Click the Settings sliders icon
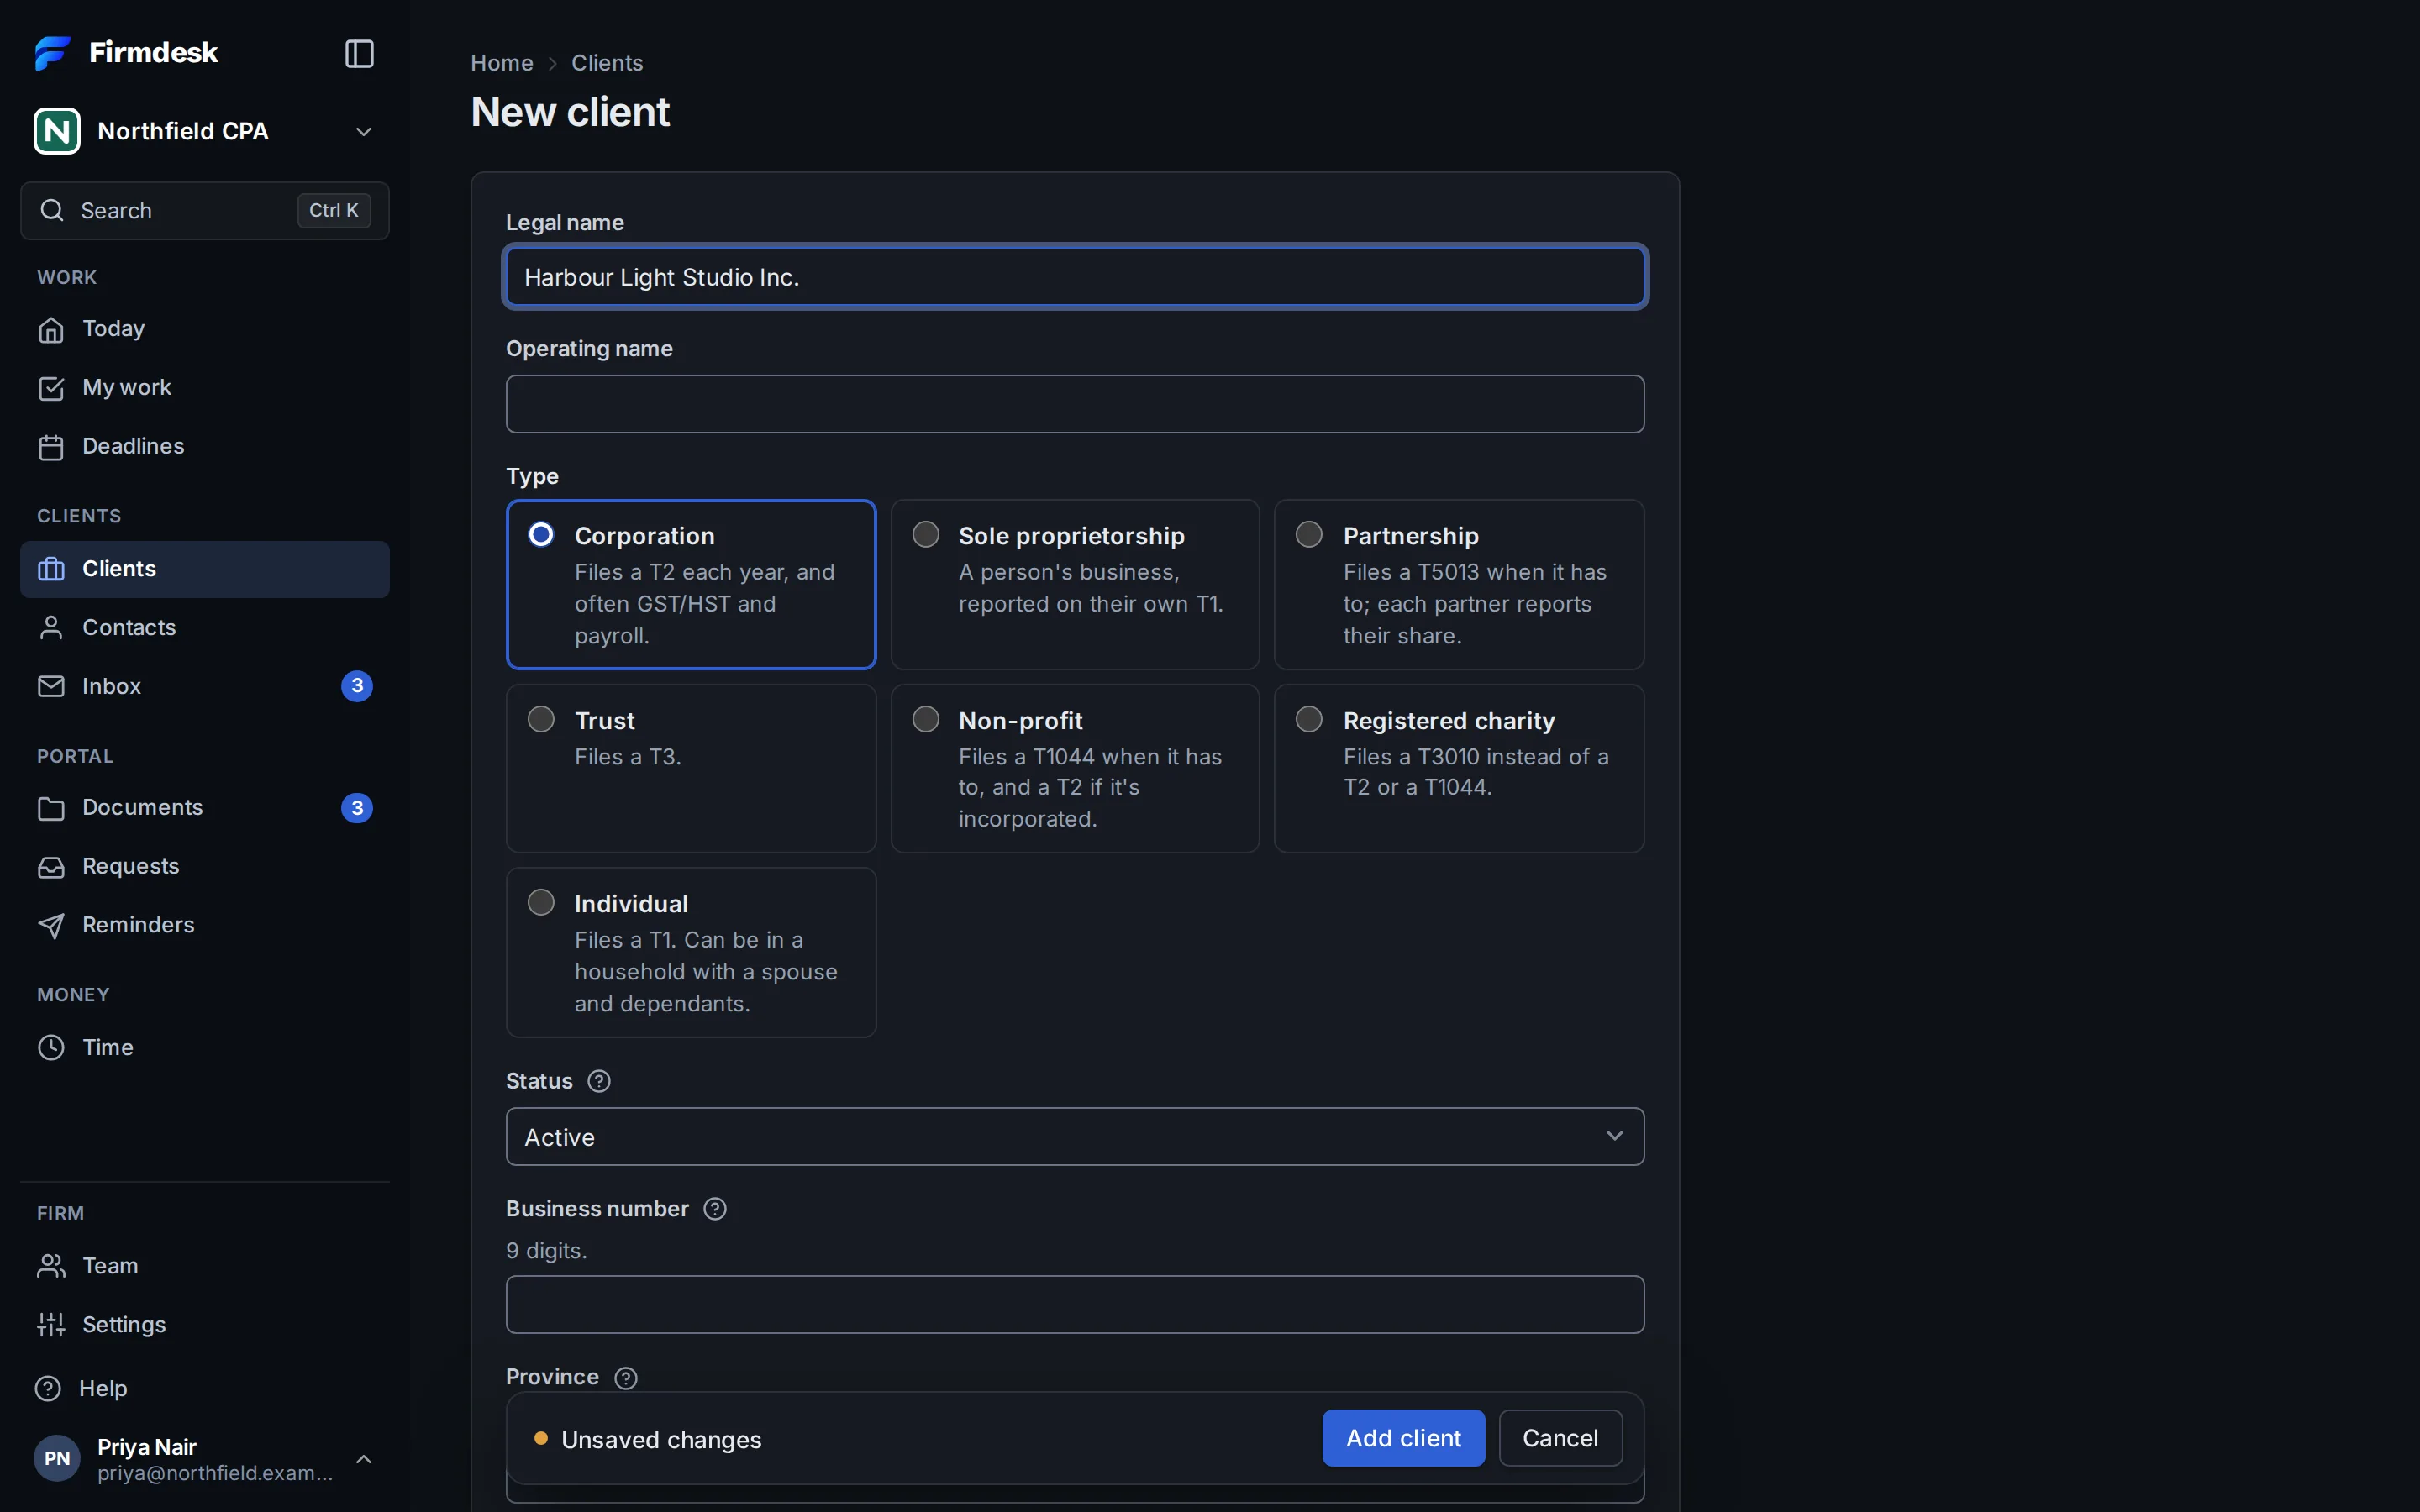This screenshot has width=2420, height=1512. (51, 1325)
